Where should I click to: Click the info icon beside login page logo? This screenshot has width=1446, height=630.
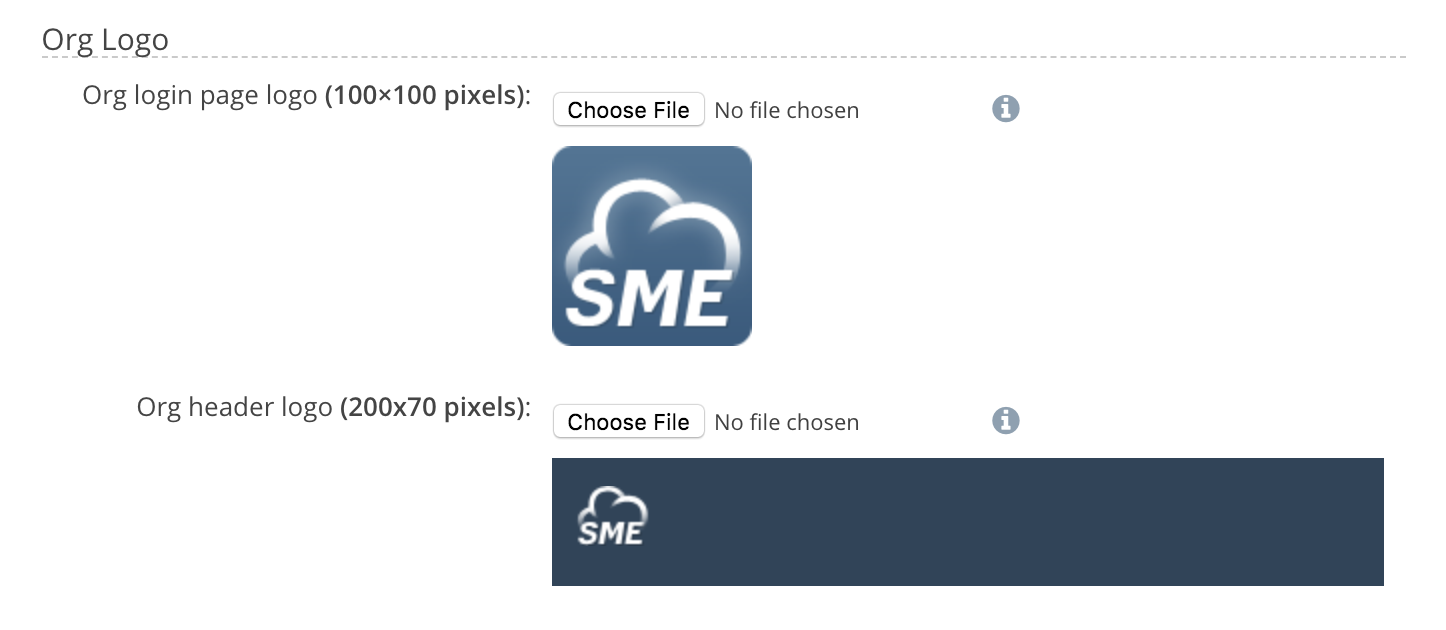1005,108
